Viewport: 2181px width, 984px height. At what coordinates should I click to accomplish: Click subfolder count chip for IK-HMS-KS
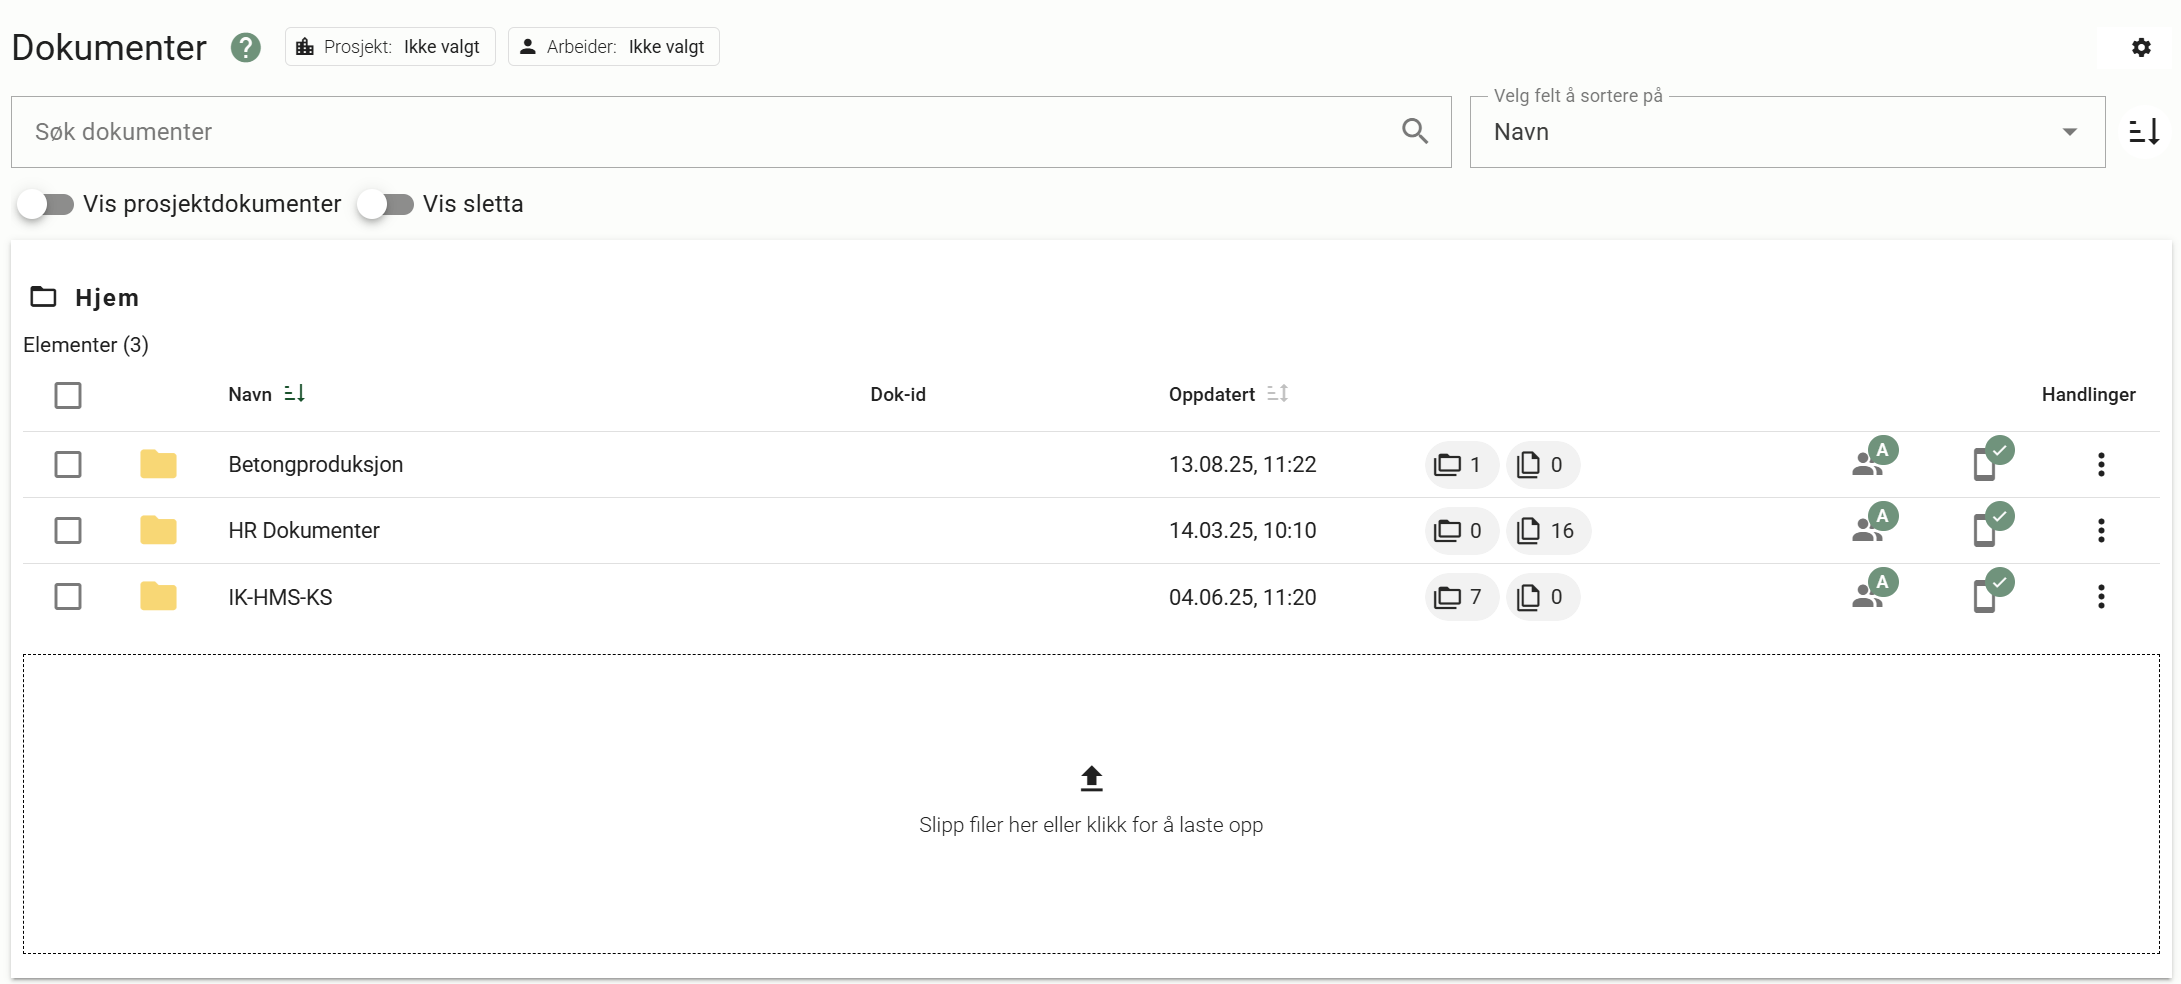point(1459,597)
